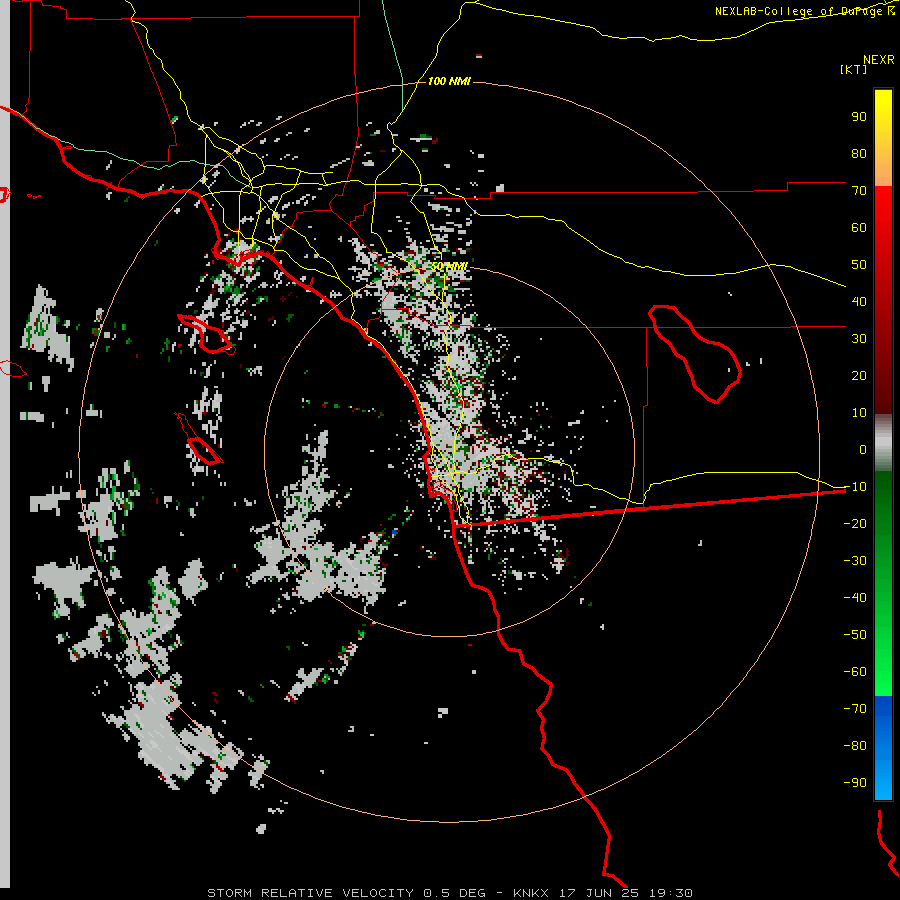The width and height of the screenshot is (900, 900).
Task: Pick the gray zero-velocity color bar segment
Action: click(x=883, y=443)
